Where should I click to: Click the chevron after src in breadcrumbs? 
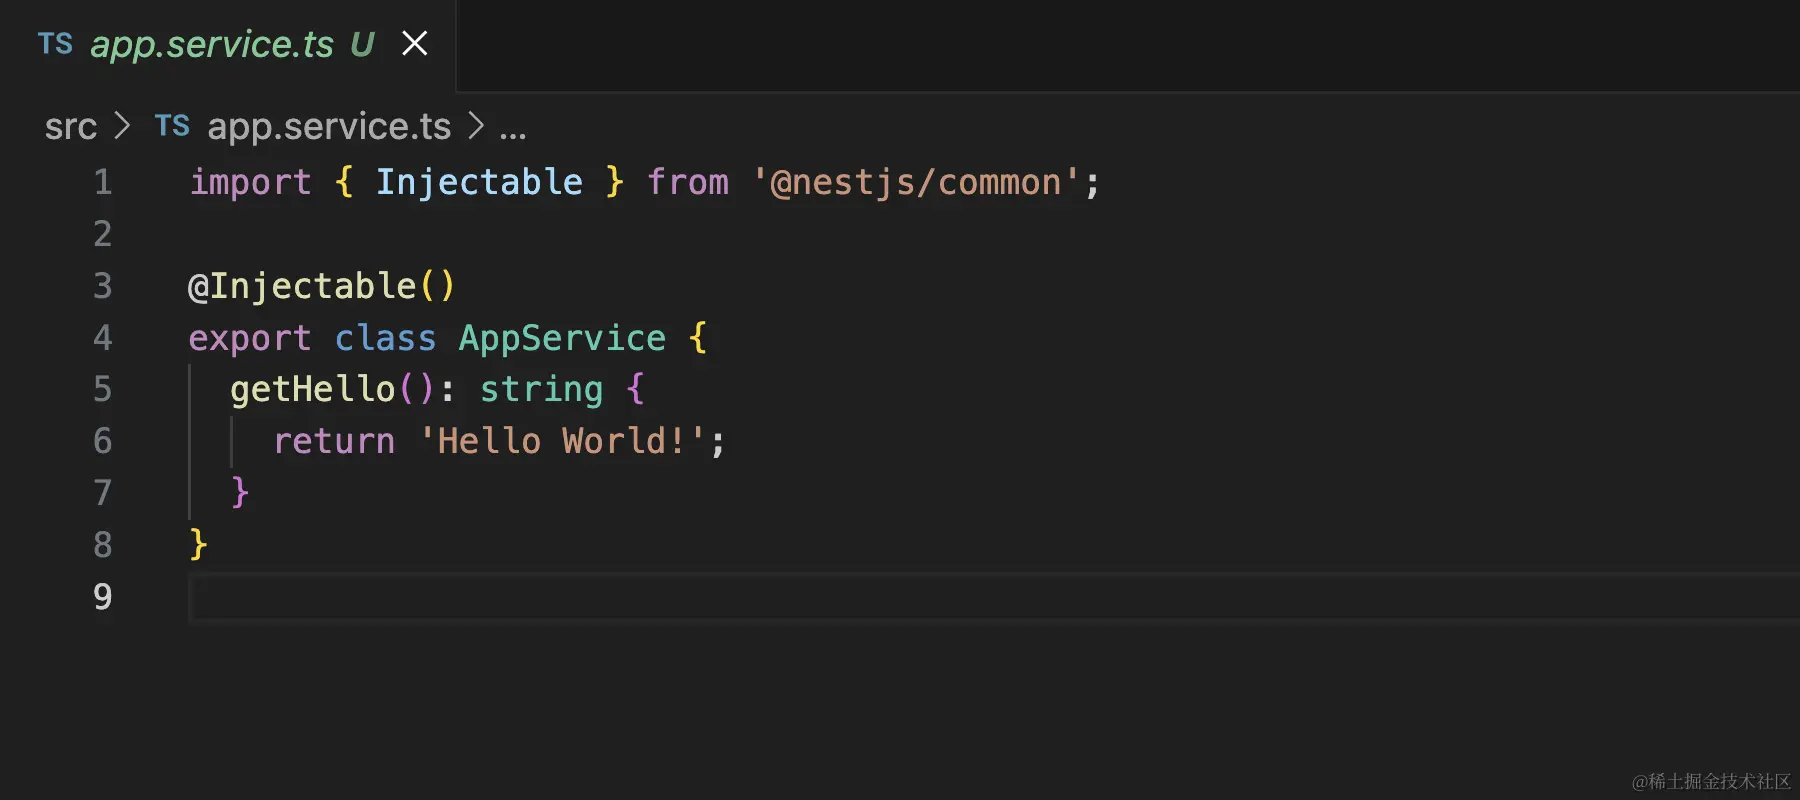[123, 126]
